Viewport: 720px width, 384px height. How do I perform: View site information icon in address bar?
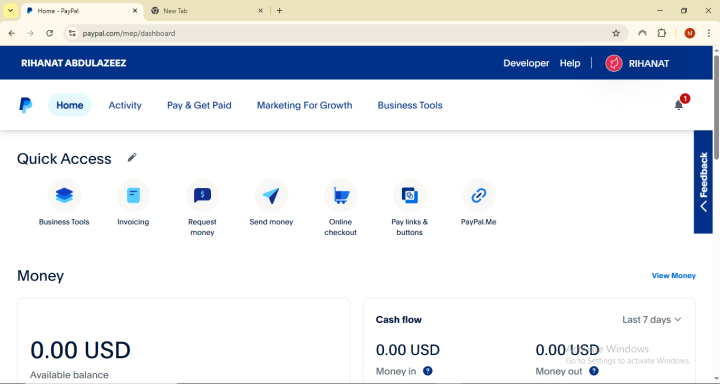click(72, 33)
